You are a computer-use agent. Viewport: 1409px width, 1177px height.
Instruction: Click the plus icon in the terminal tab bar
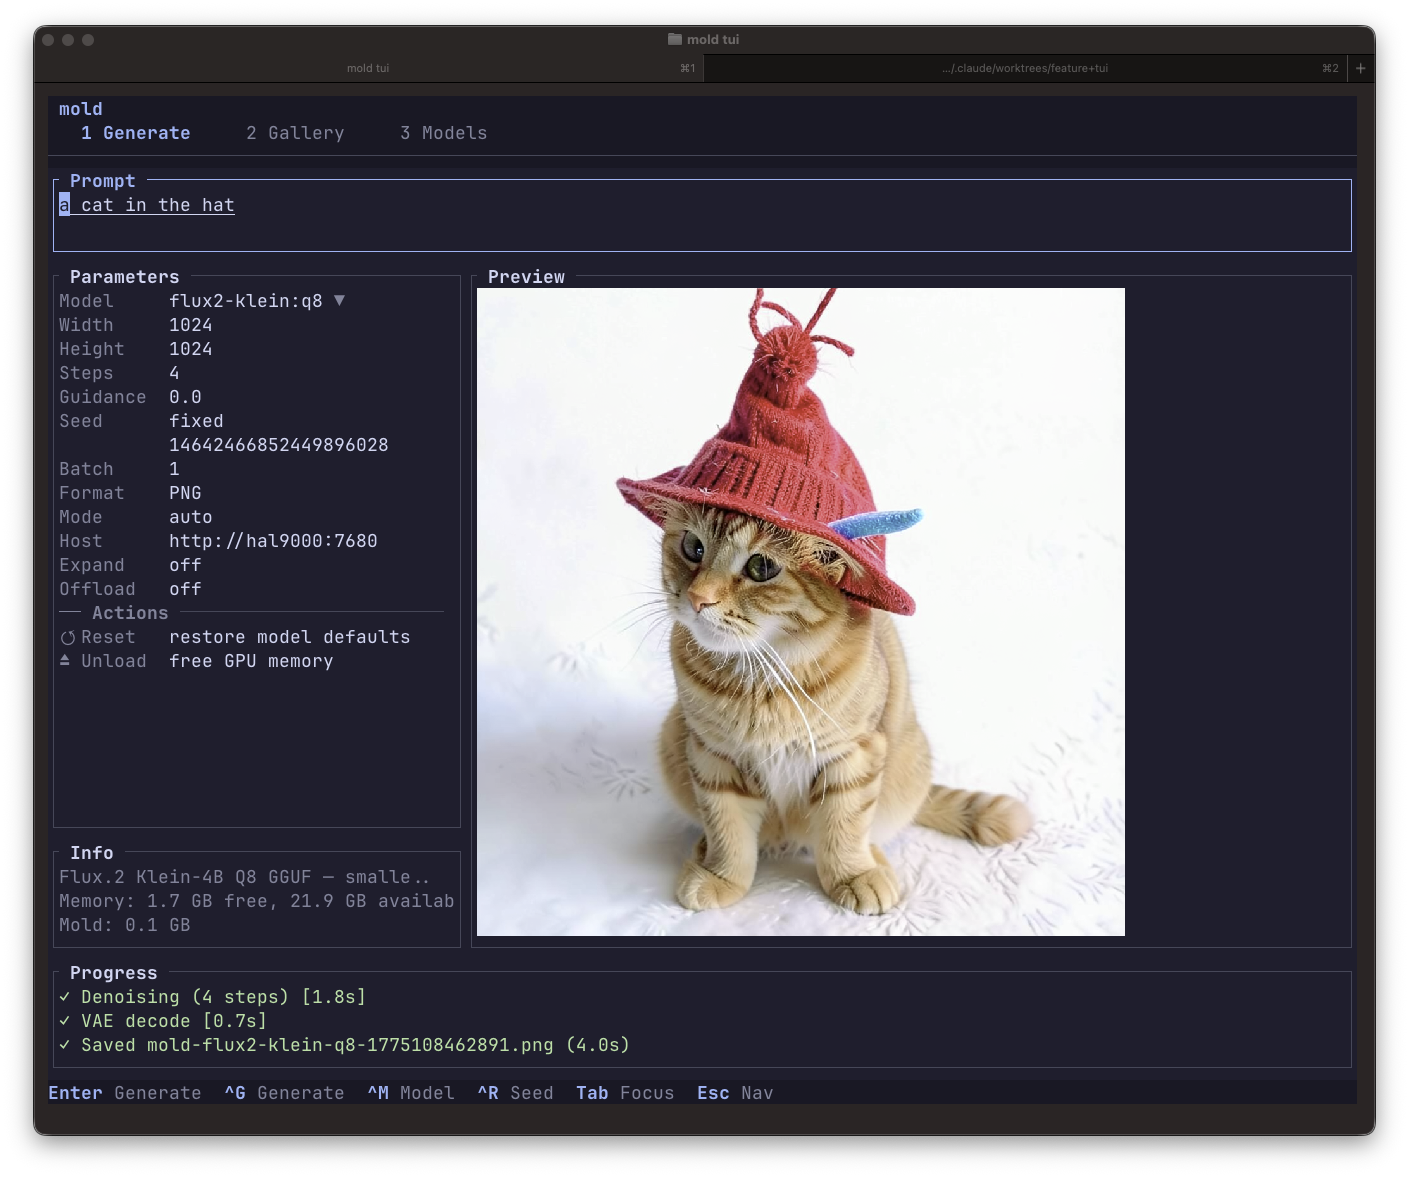coord(1360,68)
